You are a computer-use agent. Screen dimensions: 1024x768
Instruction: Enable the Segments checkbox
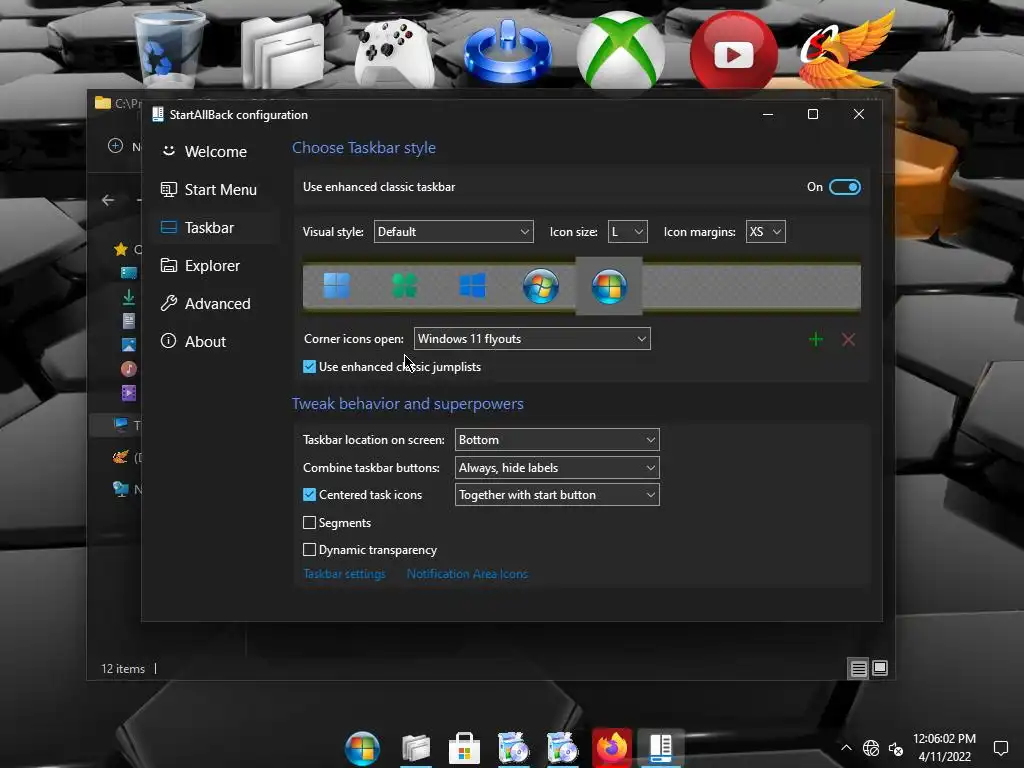coord(310,522)
